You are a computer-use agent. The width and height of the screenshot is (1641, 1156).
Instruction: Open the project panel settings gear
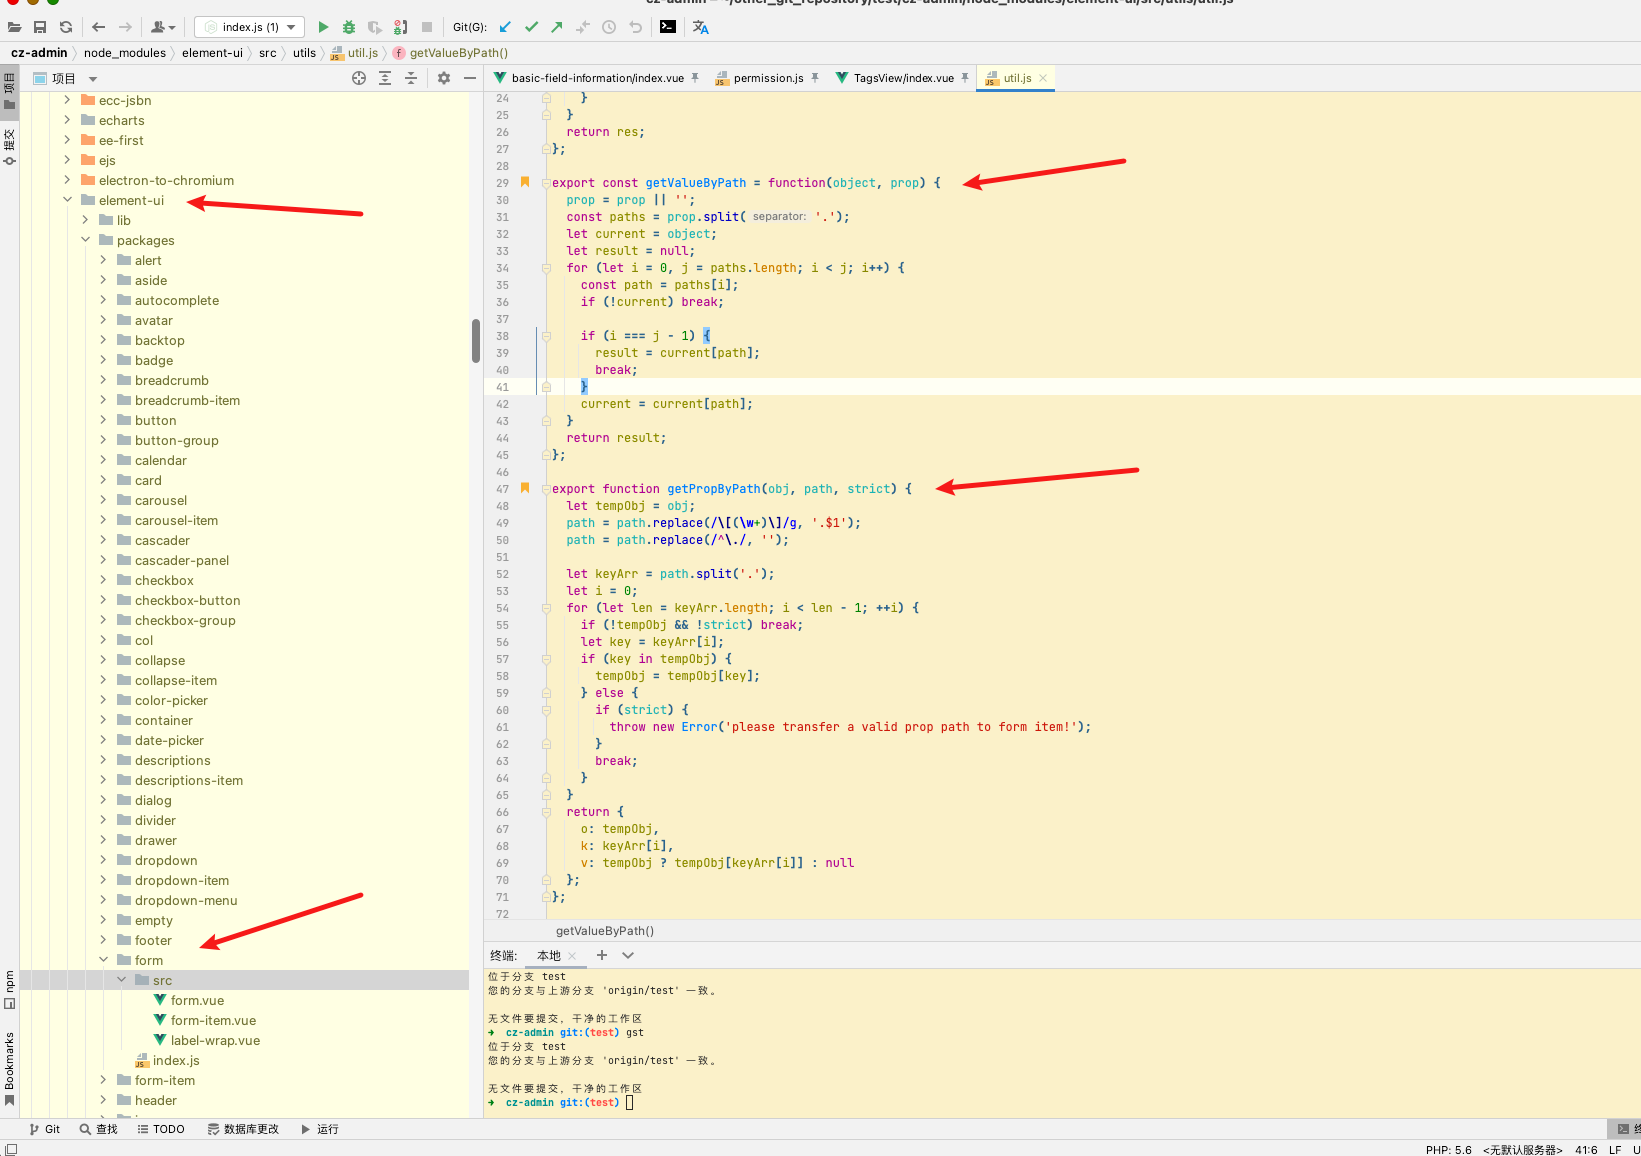(444, 78)
